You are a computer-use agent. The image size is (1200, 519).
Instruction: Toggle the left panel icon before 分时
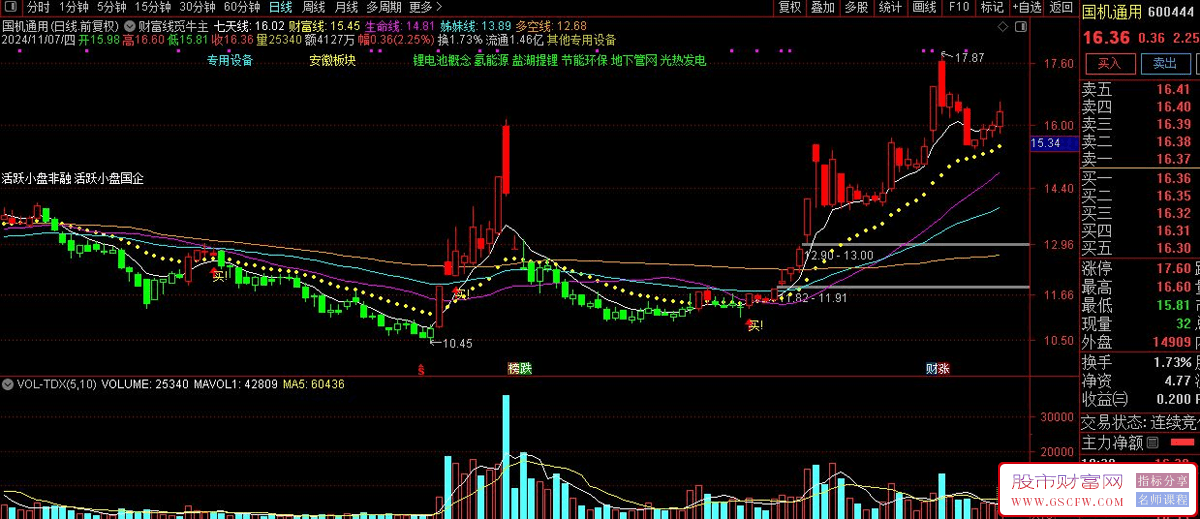click(12, 7)
